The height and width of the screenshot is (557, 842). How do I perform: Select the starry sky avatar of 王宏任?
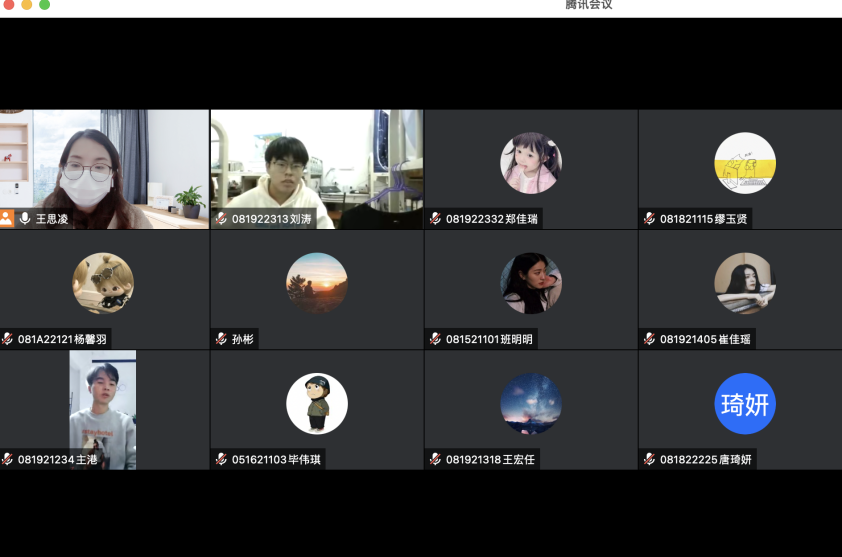point(531,404)
